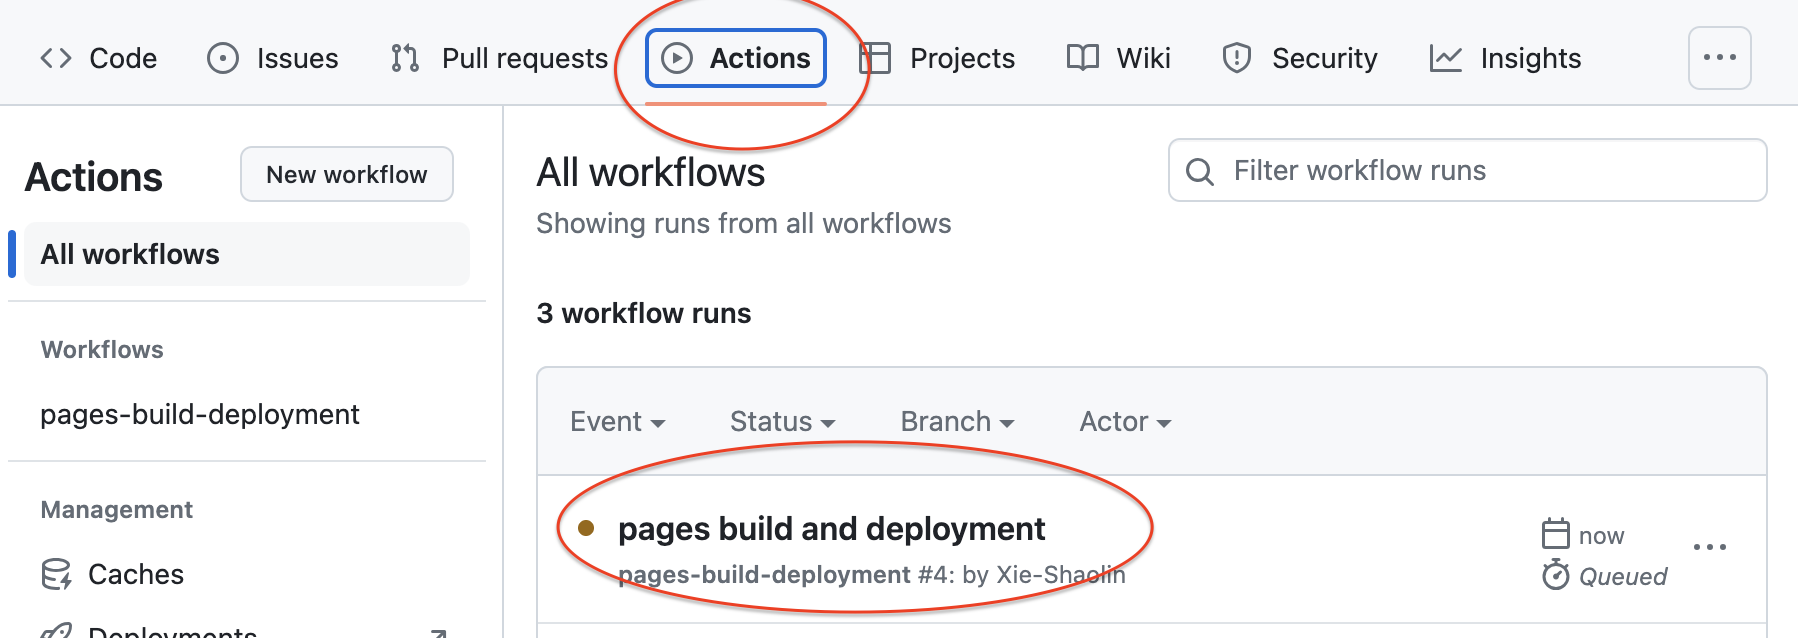Open the Security tab
1798x638 pixels.
tap(1299, 58)
